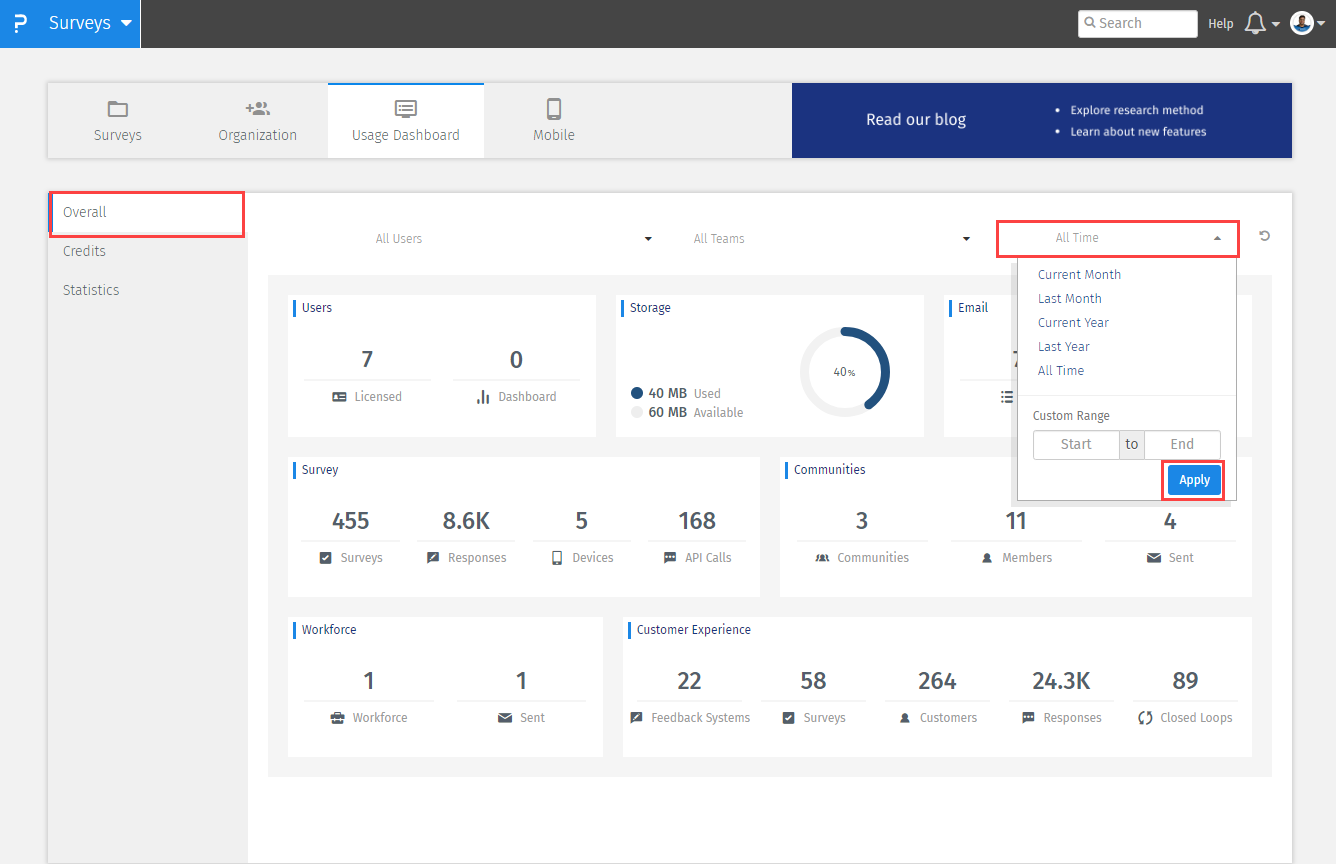The width and height of the screenshot is (1336, 864).
Task: Click the storage usage donut chart
Action: coord(845,371)
